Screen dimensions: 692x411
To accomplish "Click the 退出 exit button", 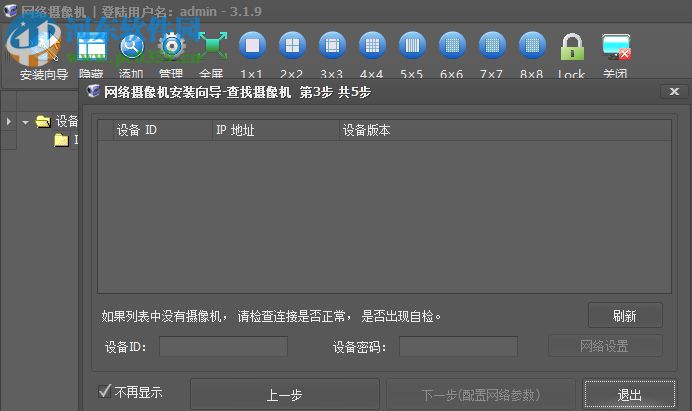I will coord(630,394).
